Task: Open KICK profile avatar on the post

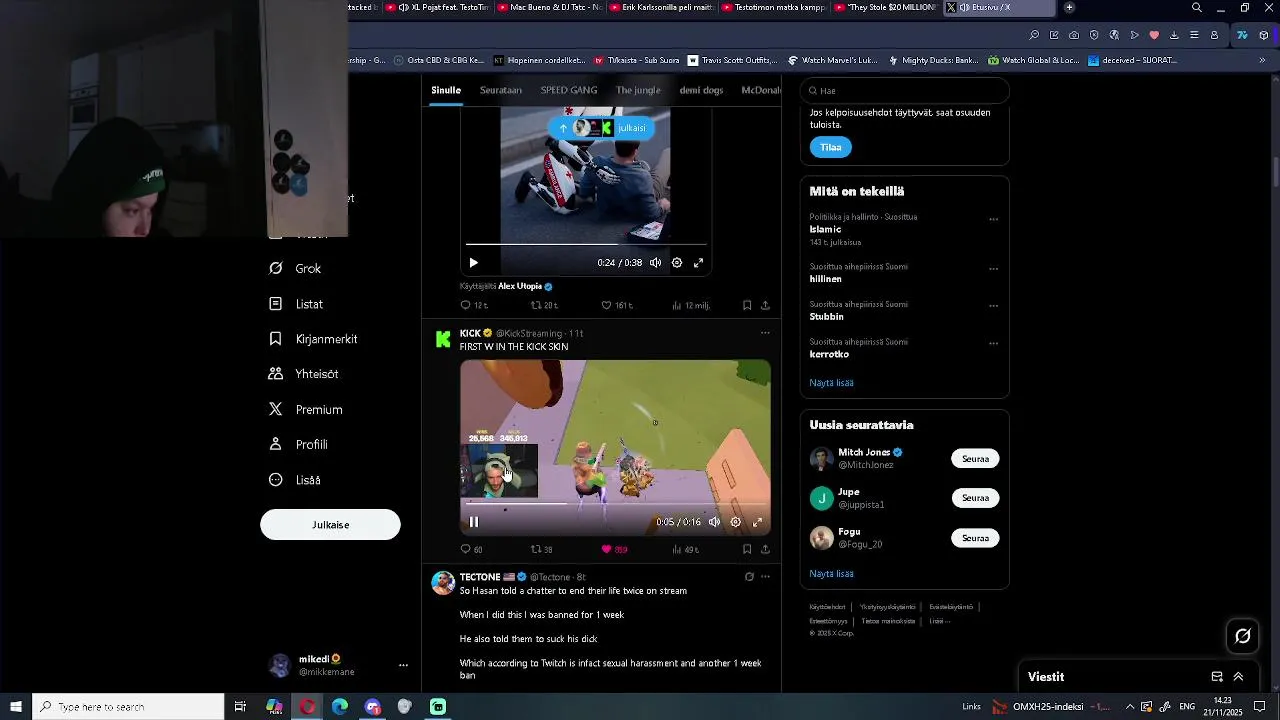Action: click(443, 340)
